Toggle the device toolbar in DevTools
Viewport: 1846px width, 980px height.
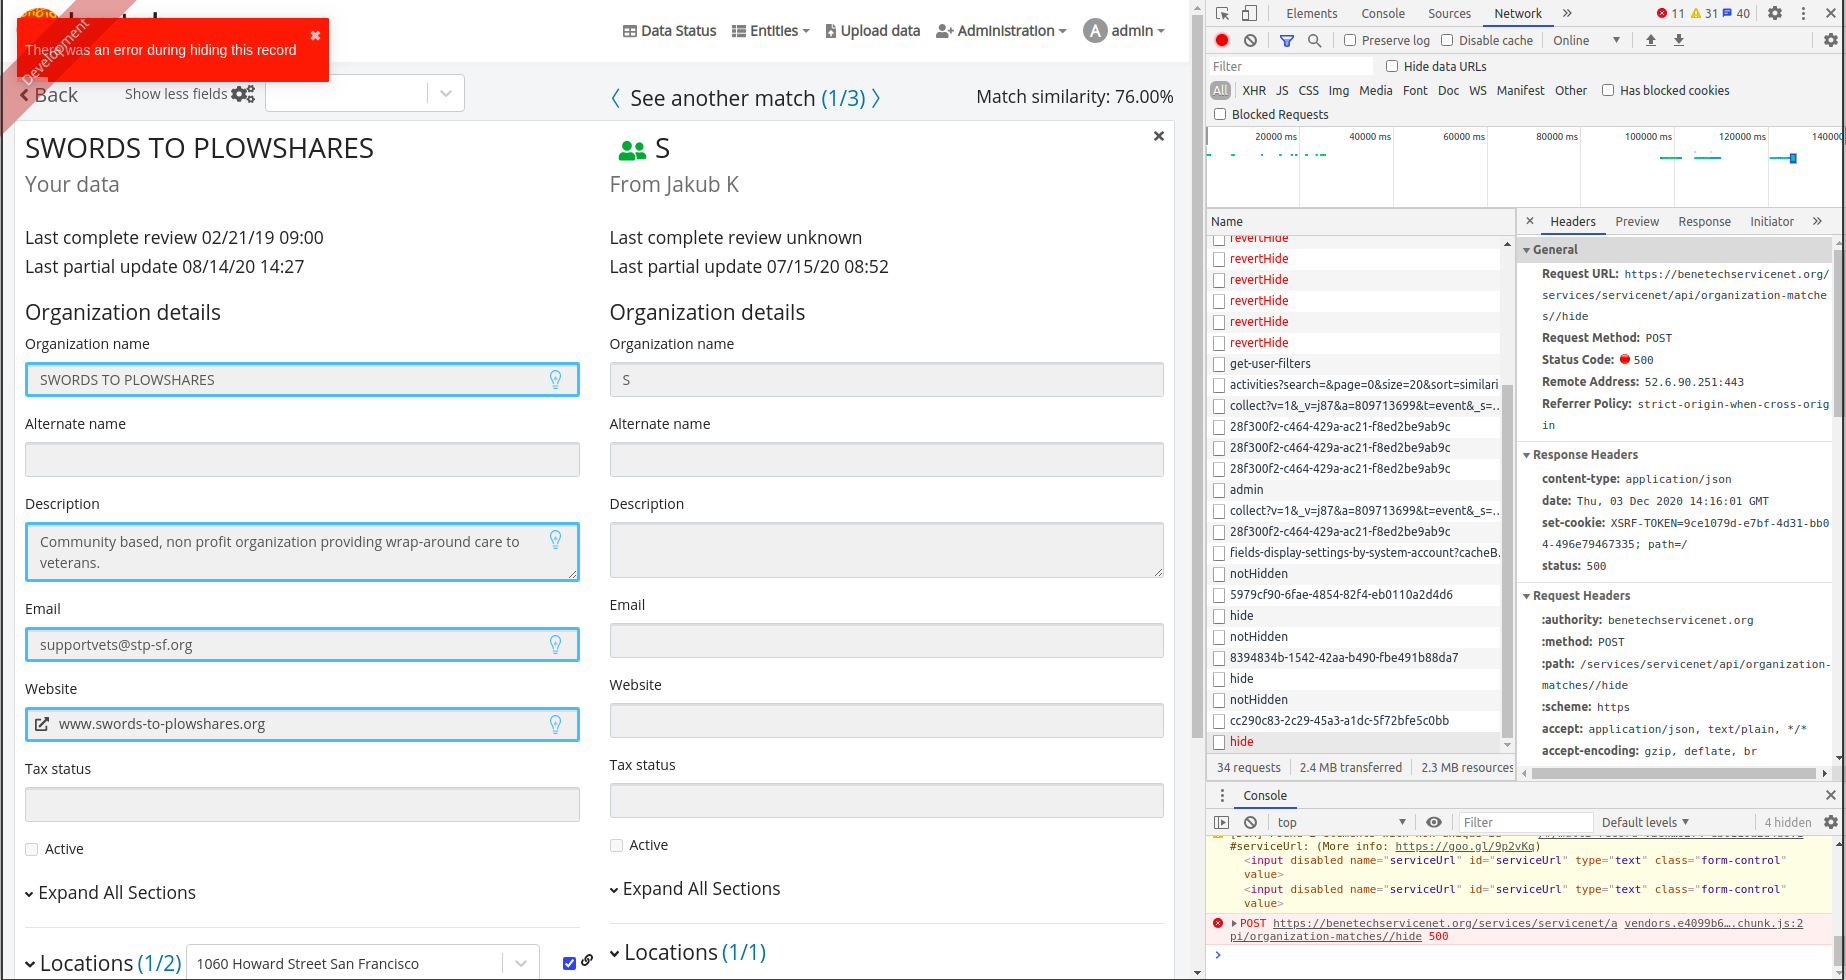coord(1248,13)
